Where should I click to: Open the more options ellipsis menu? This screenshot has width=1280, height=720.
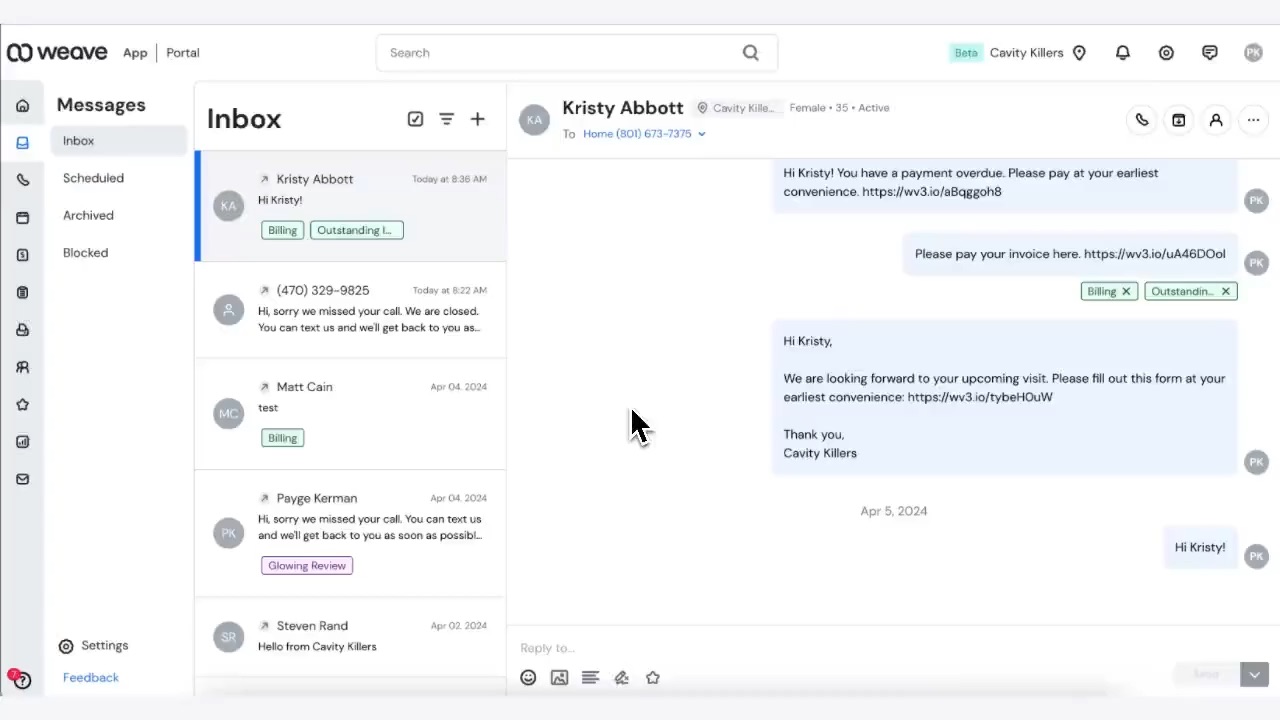point(1253,120)
